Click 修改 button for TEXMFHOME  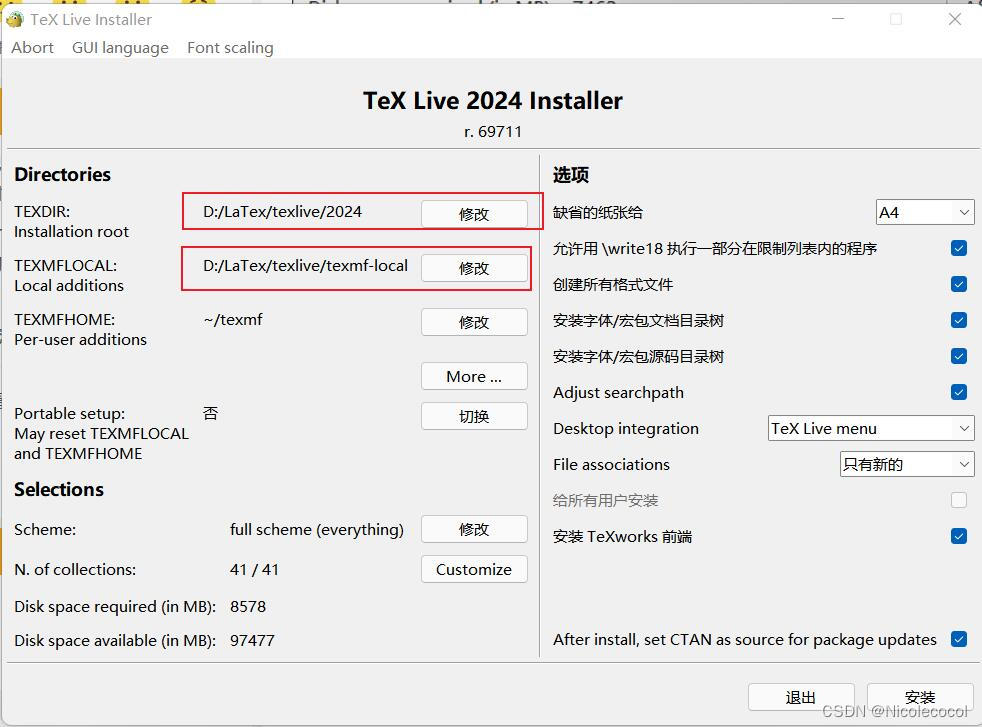[474, 322]
